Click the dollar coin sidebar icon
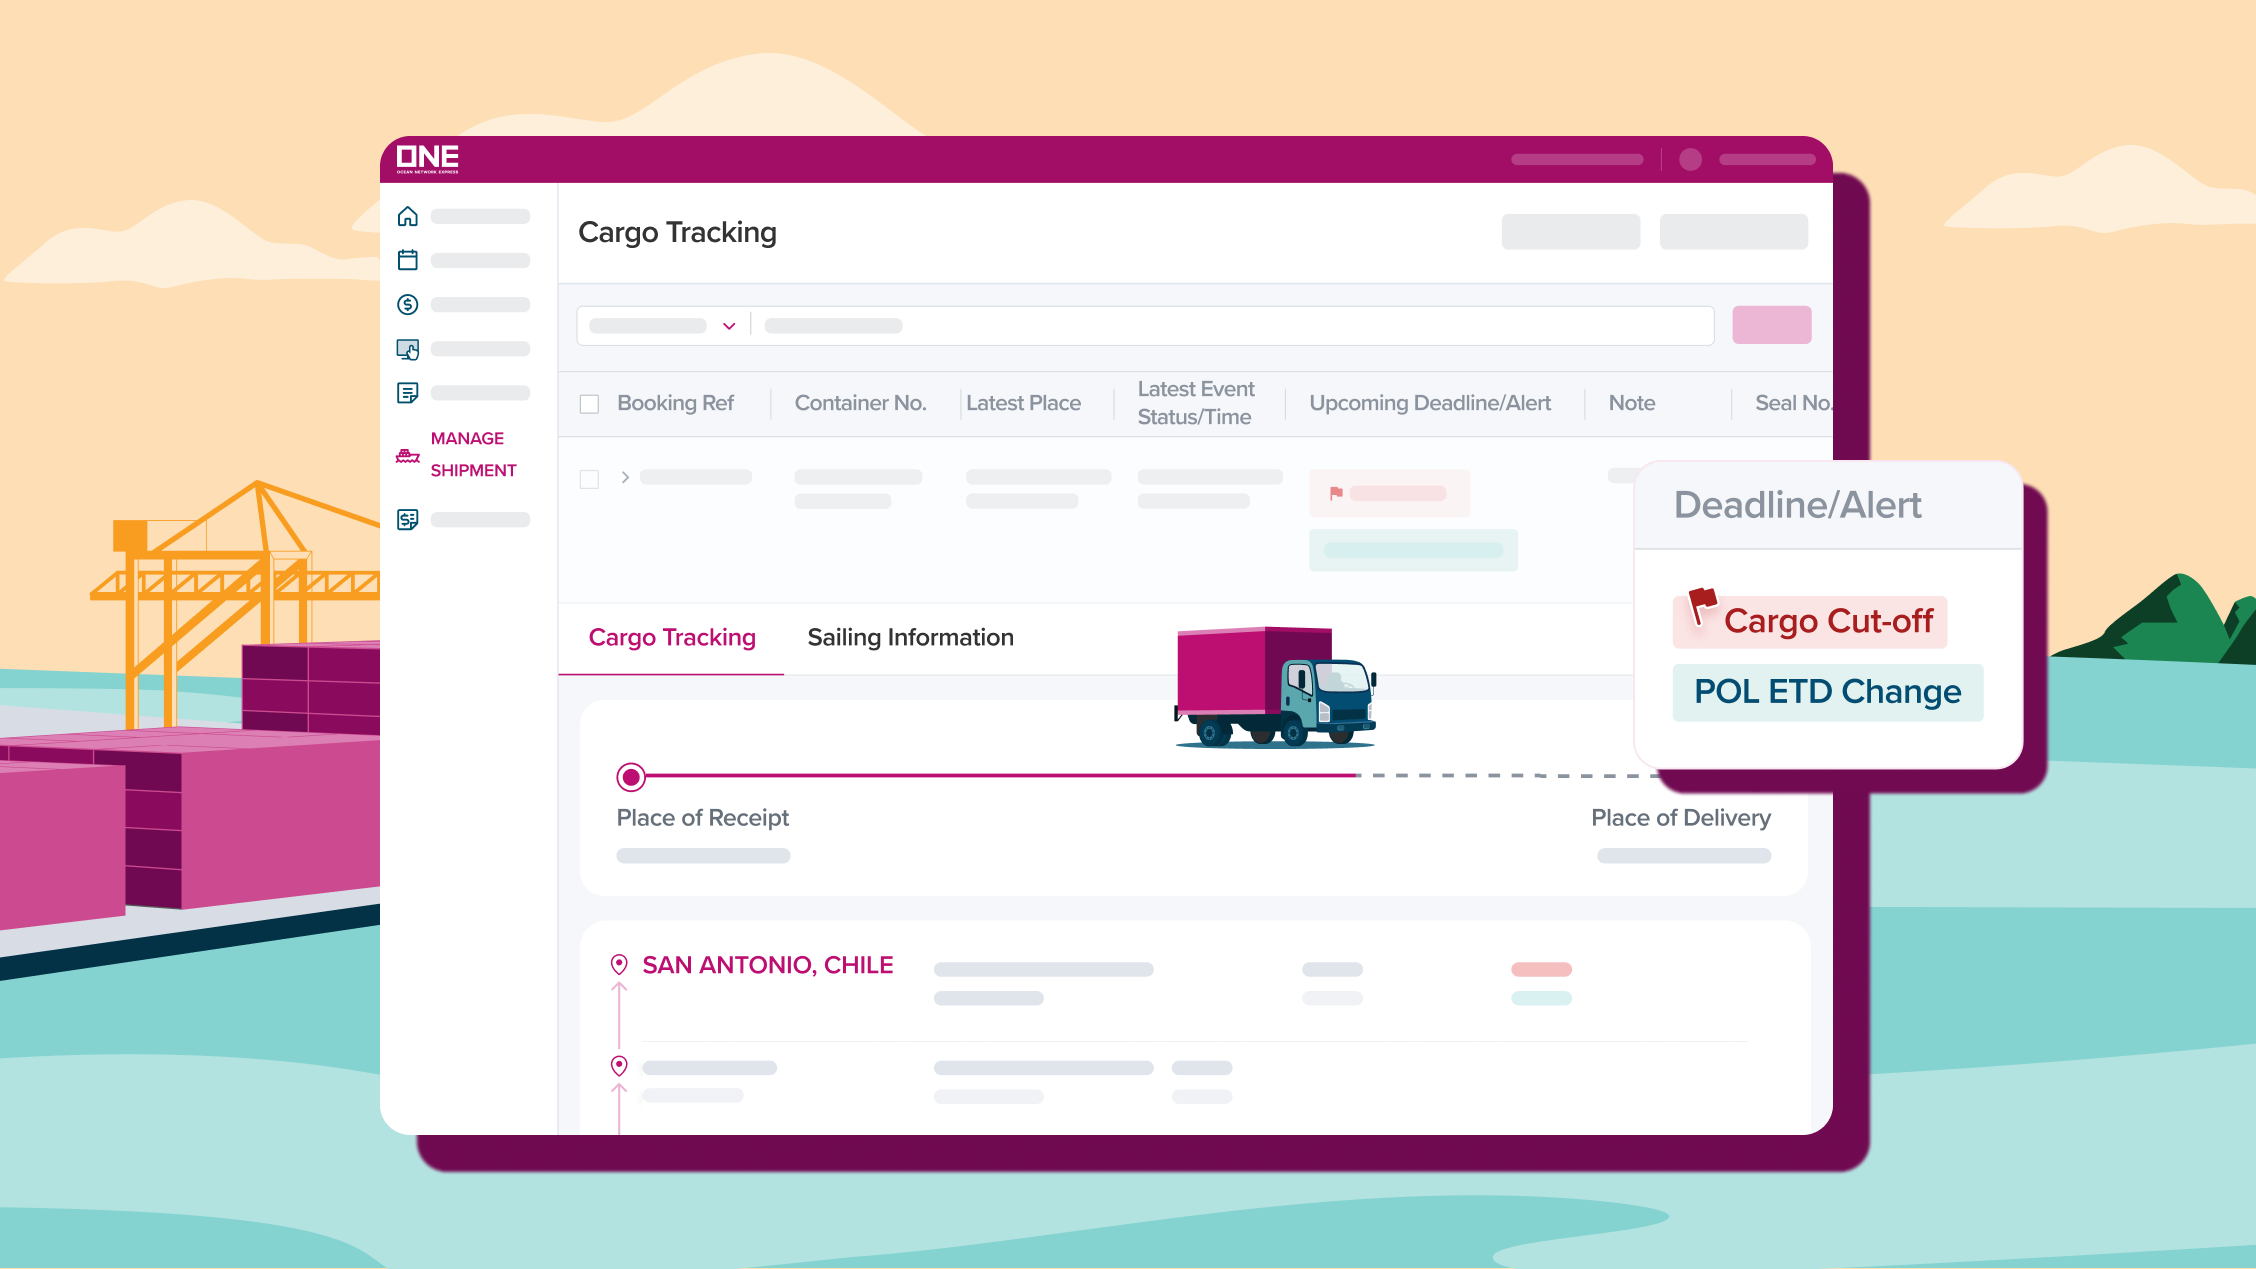This screenshot has height=1269, width=2256. tap(407, 304)
